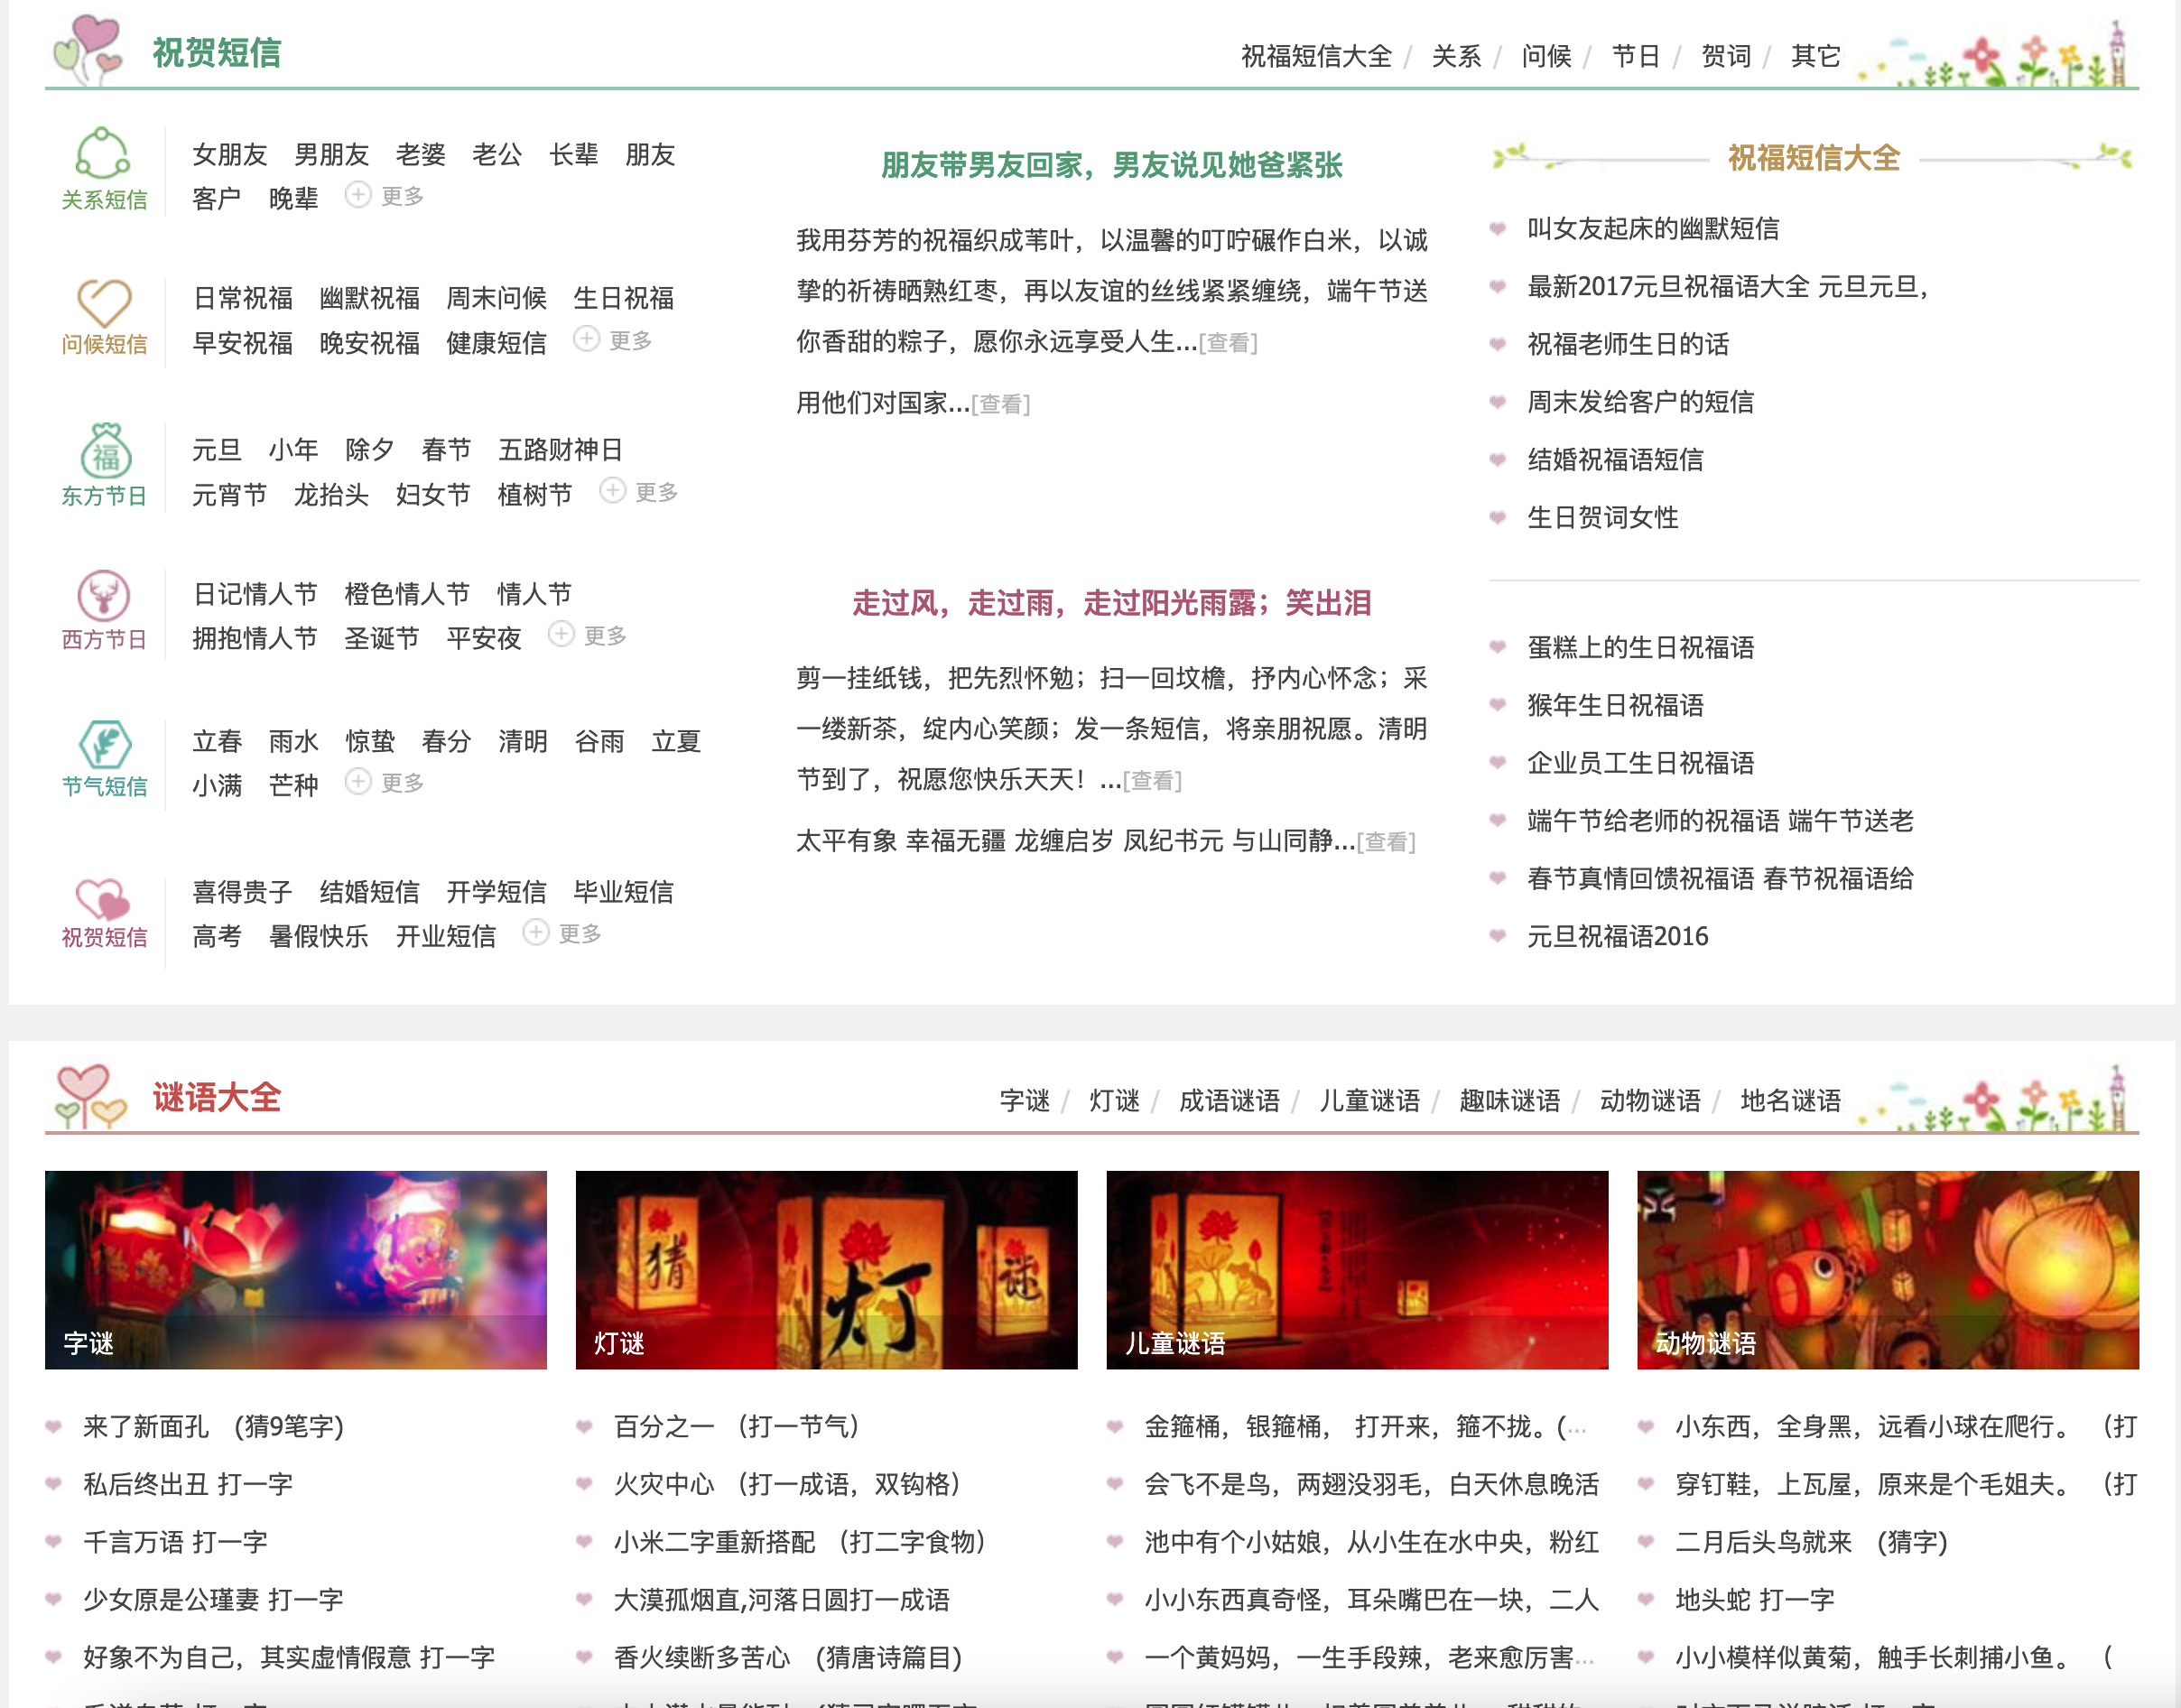Open the 字谜 lantern thumbnail
The image size is (2181, 1708).
point(296,1270)
